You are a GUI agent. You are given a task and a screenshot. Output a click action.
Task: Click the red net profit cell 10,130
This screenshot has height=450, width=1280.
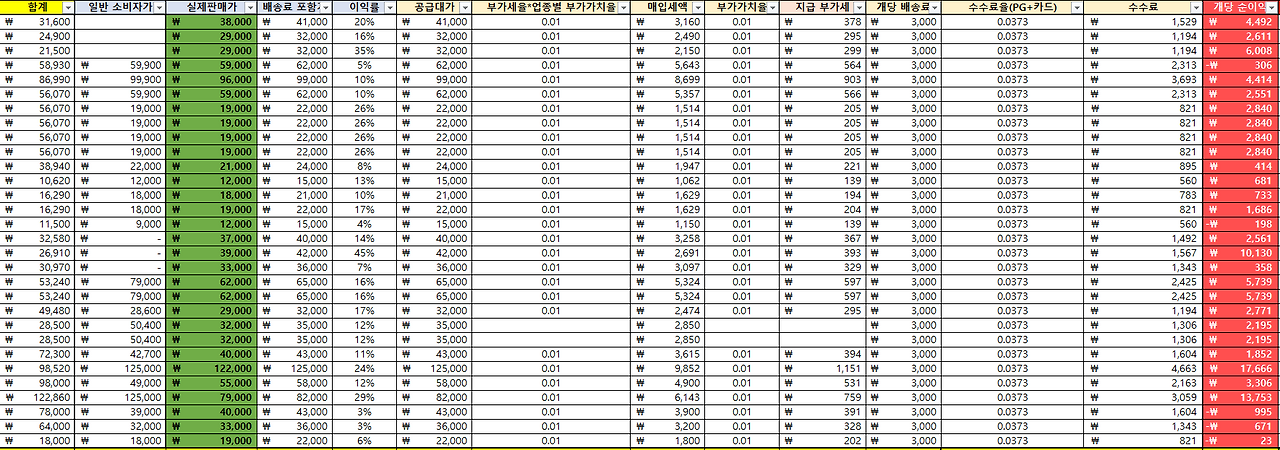click(x=1242, y=253)
